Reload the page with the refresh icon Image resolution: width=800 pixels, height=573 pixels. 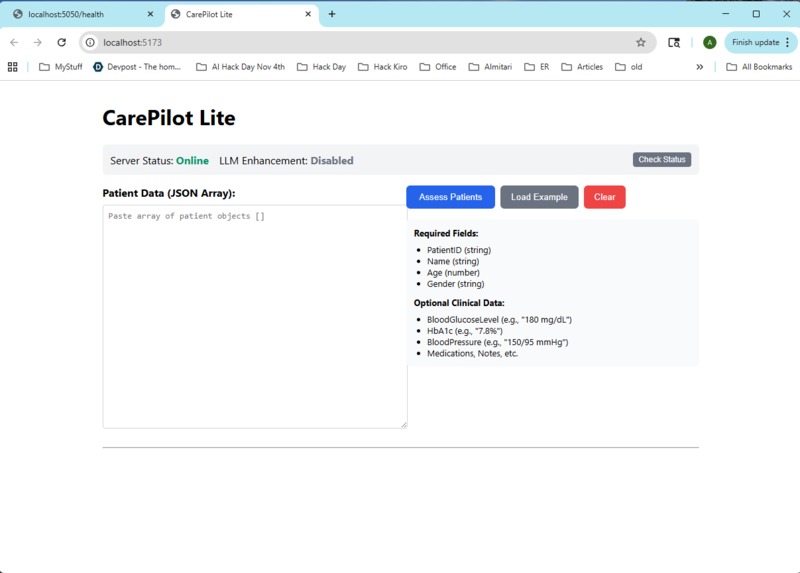(62, 42)
